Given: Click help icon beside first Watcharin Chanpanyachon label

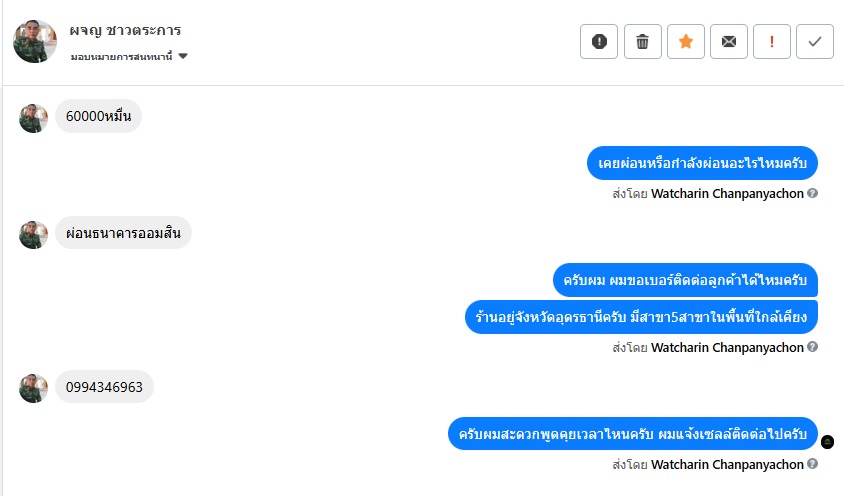Looking at the screenshot, I should (x=813, y=193).
